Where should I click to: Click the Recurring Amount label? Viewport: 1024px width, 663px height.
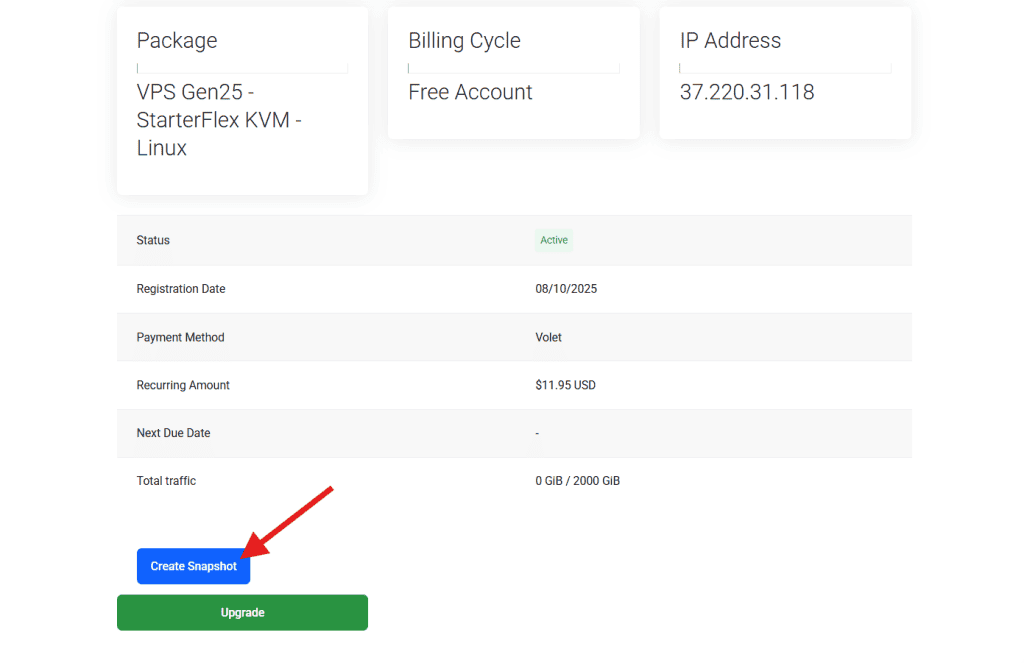(x=183, y=385)
